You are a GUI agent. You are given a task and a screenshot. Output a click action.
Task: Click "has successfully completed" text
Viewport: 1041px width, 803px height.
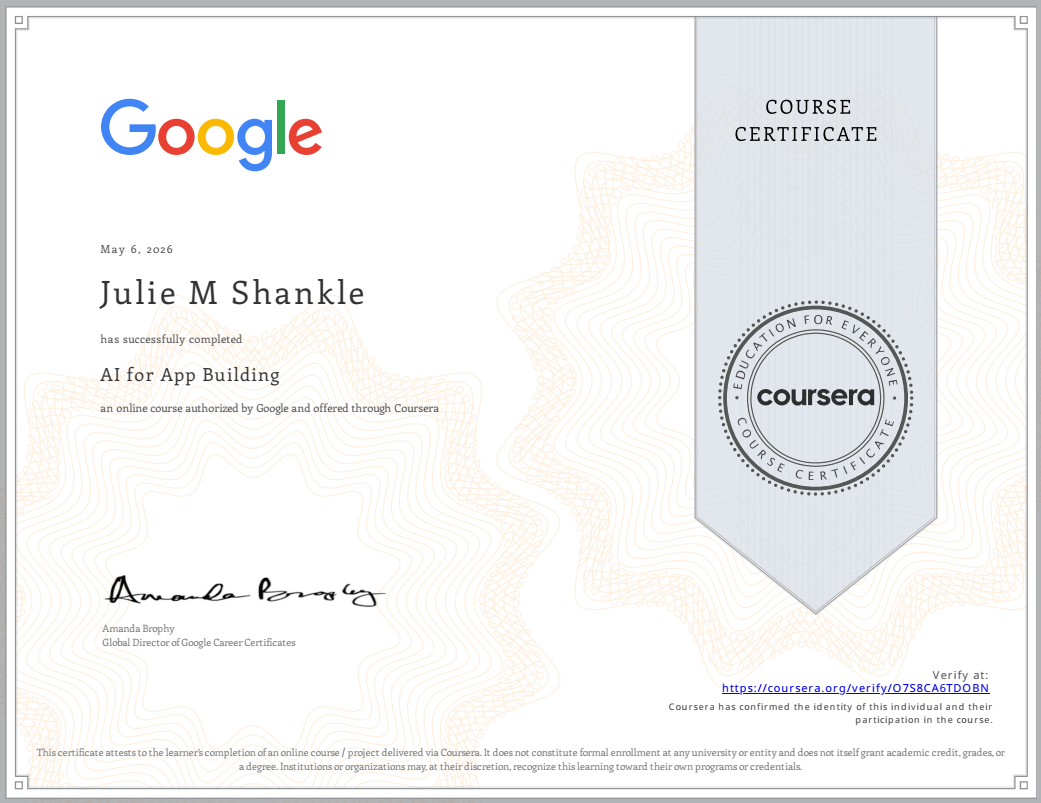click(171, 339)
